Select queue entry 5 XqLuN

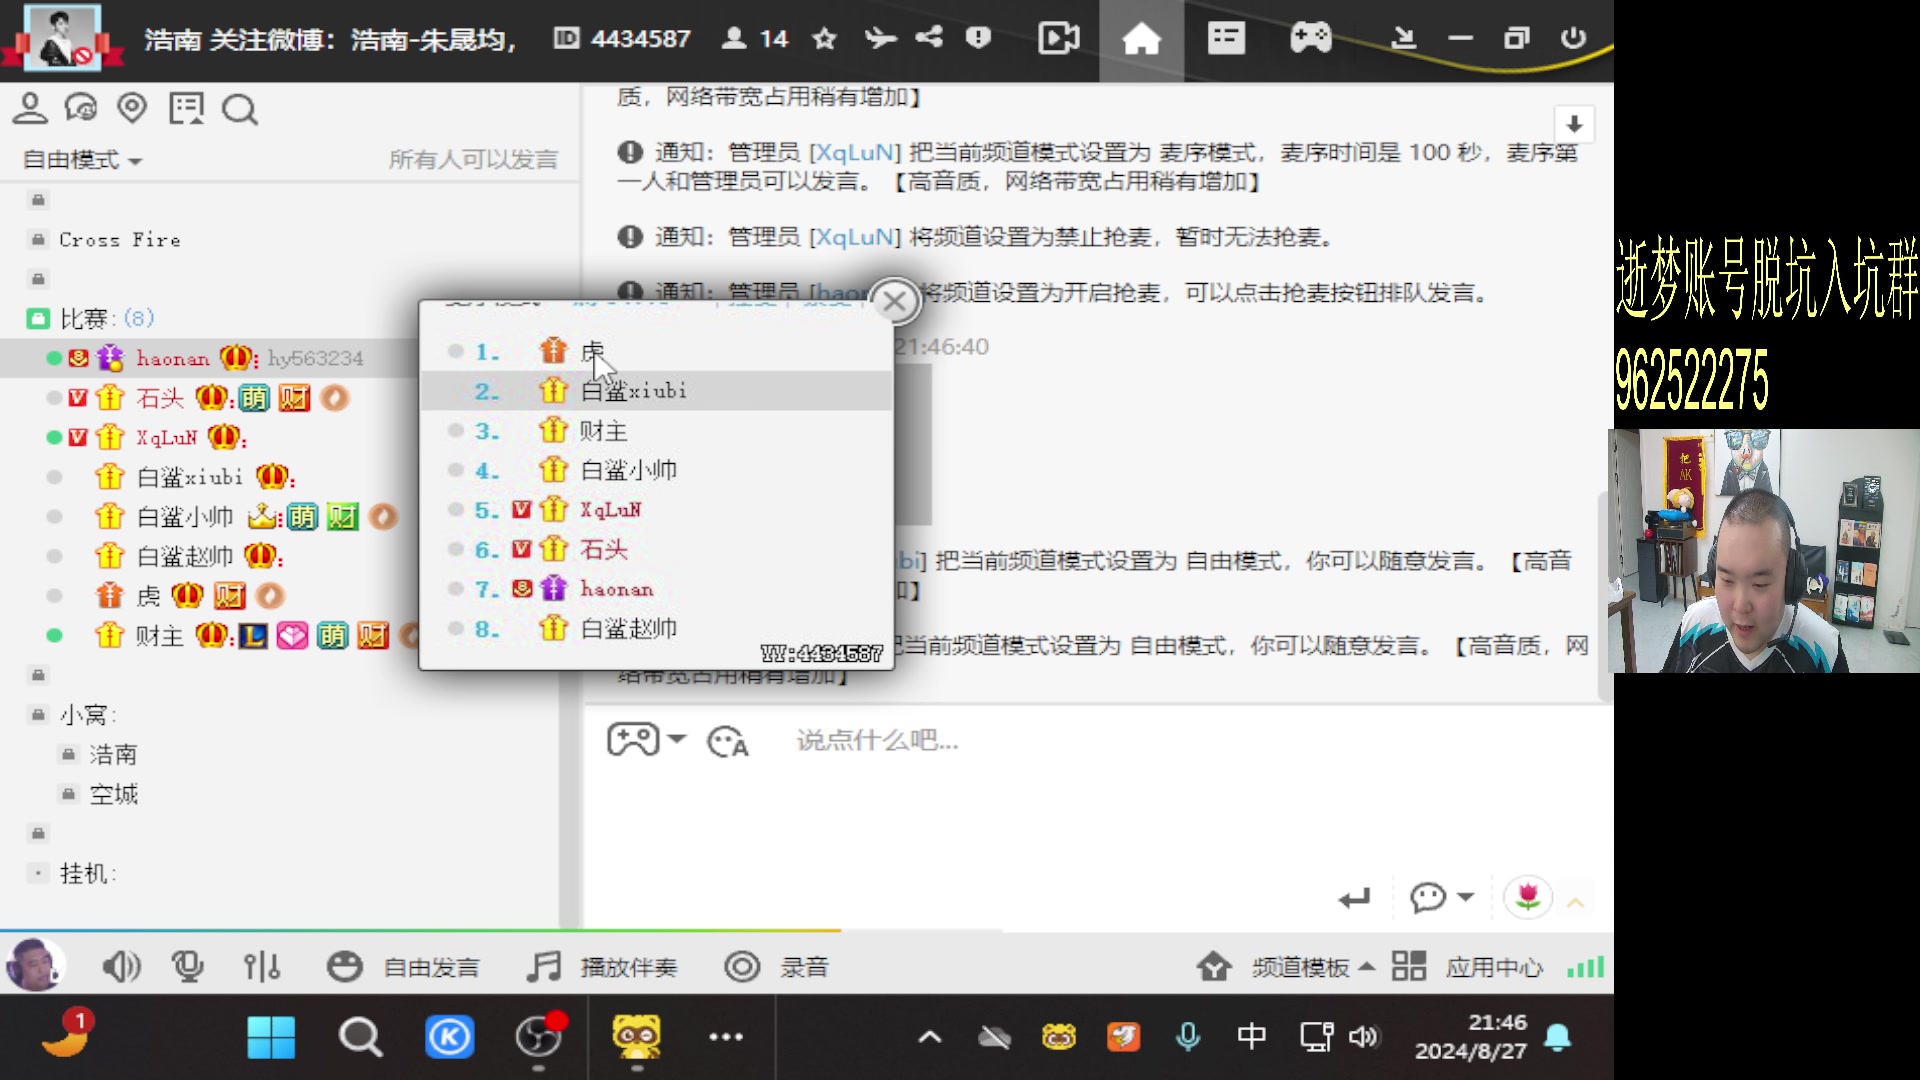point(656,510)
